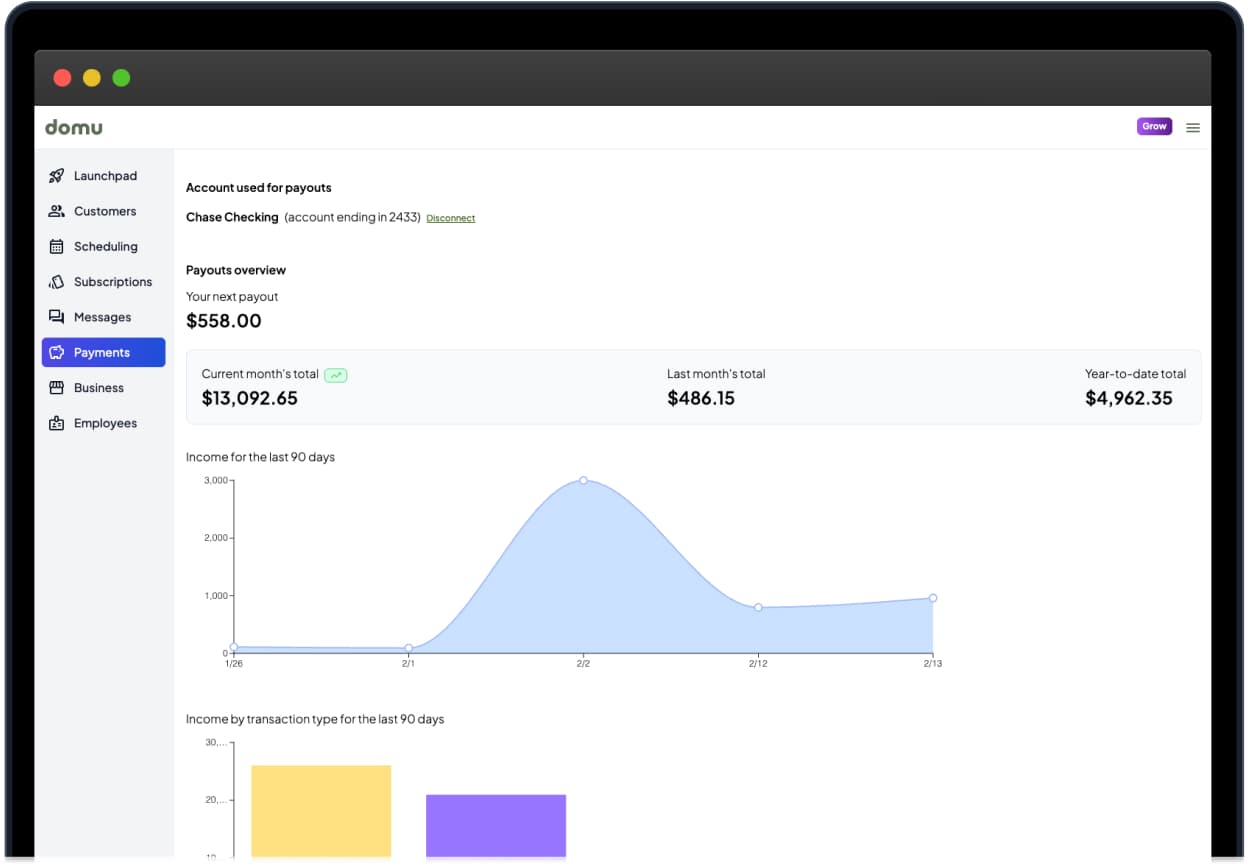Click the yellow bar in transaction chart
This screenshot has height=865, width=1250.
coord(321,811)
